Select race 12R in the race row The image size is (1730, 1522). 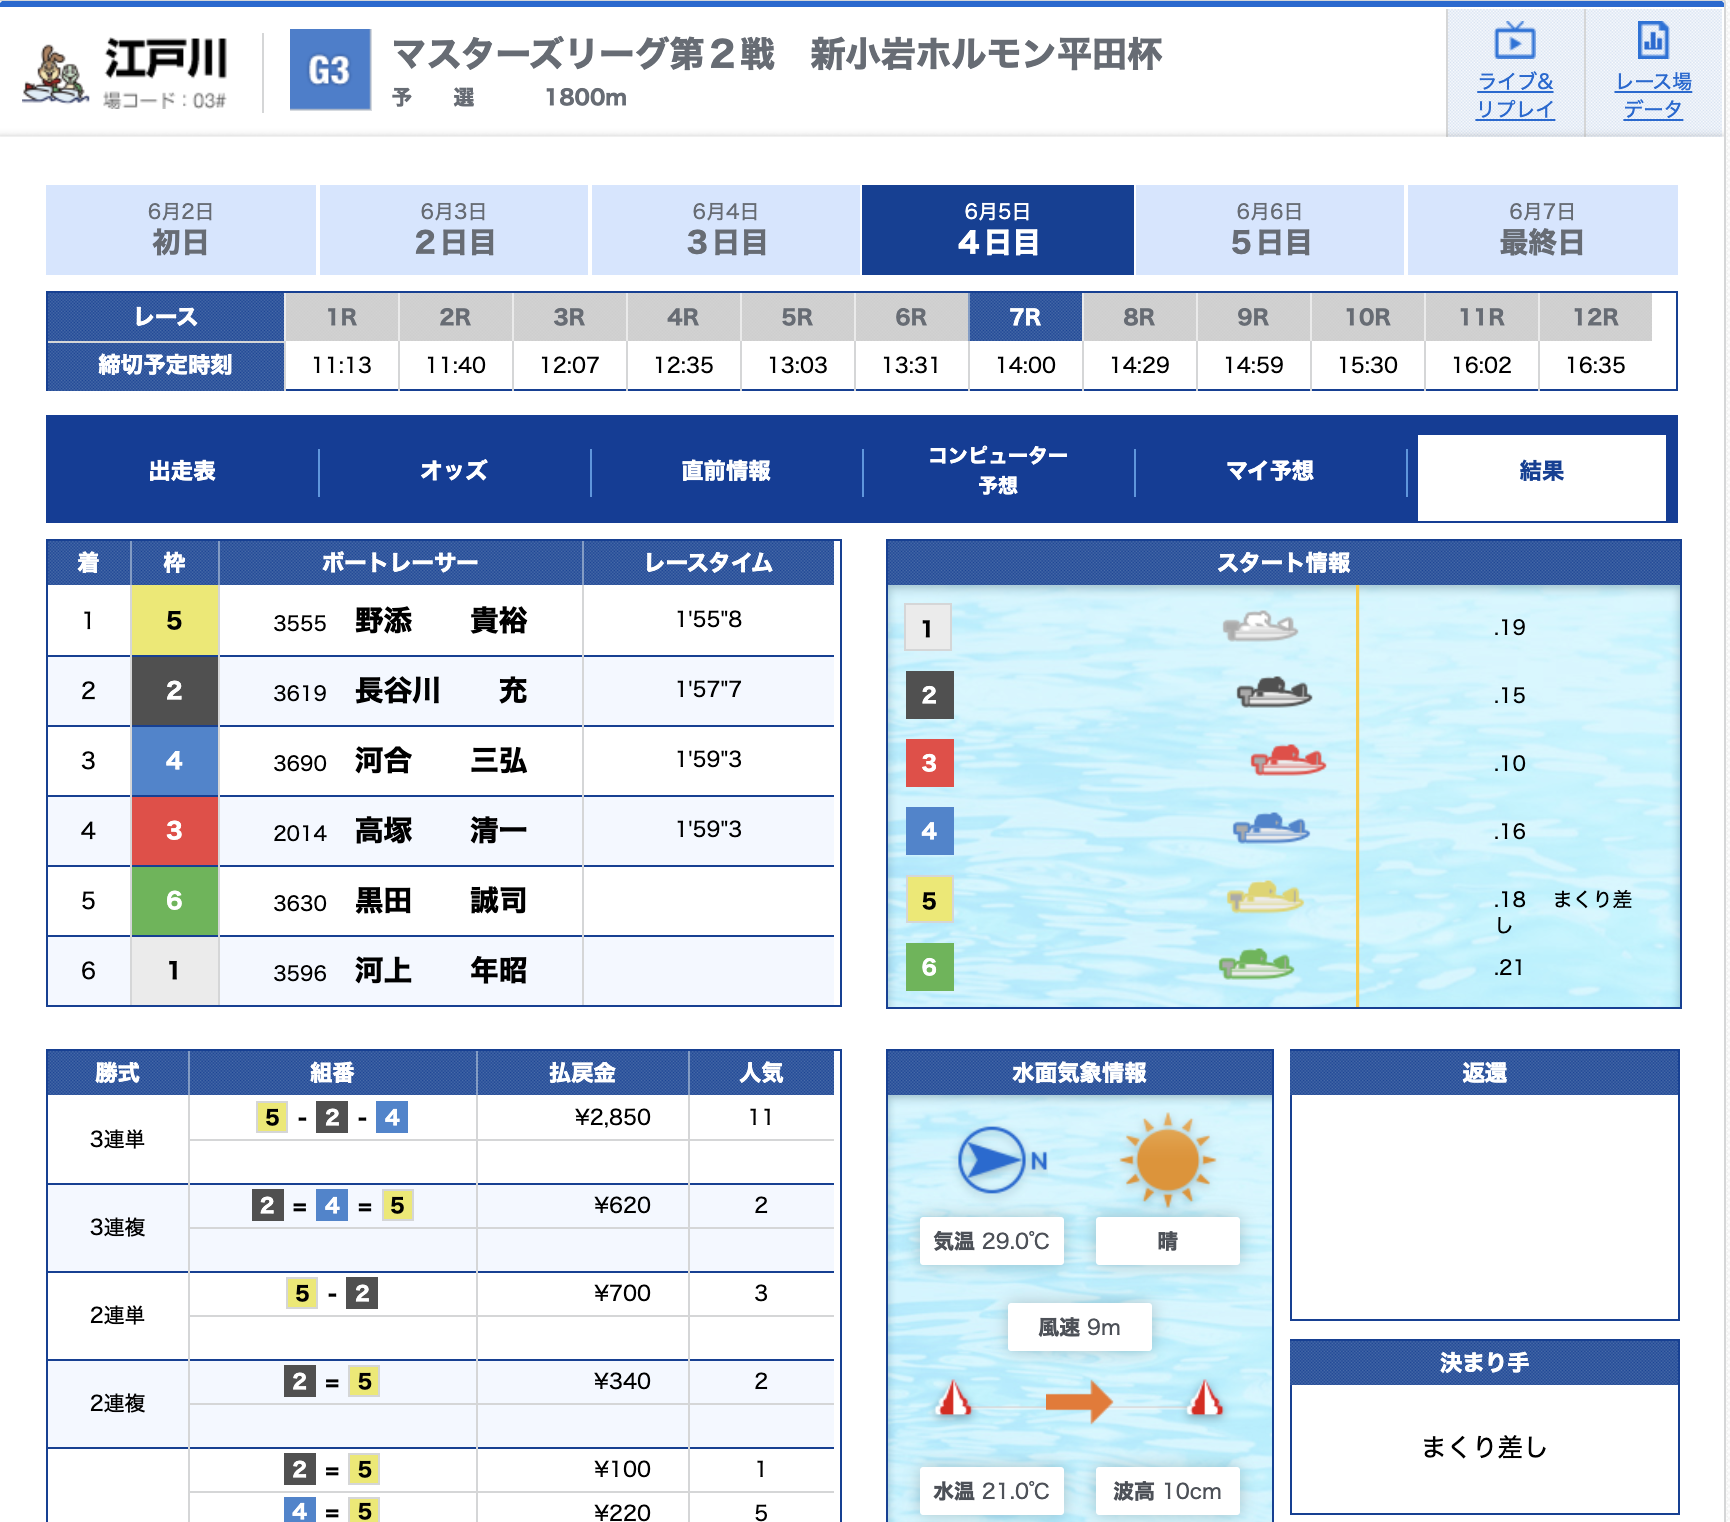[1595, 317]
